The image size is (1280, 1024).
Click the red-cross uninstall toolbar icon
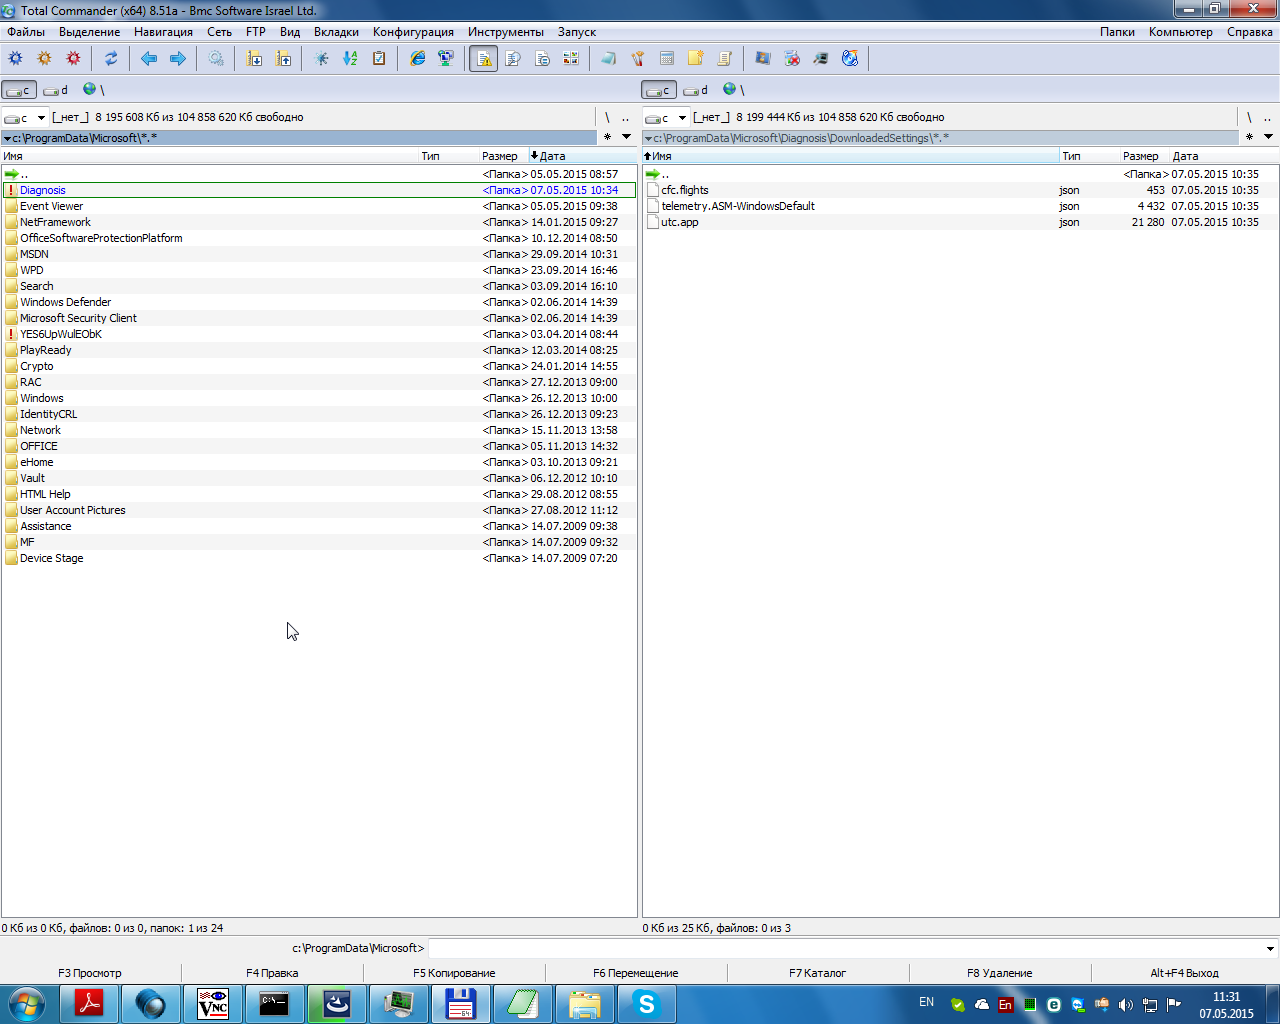coord(792,59)
